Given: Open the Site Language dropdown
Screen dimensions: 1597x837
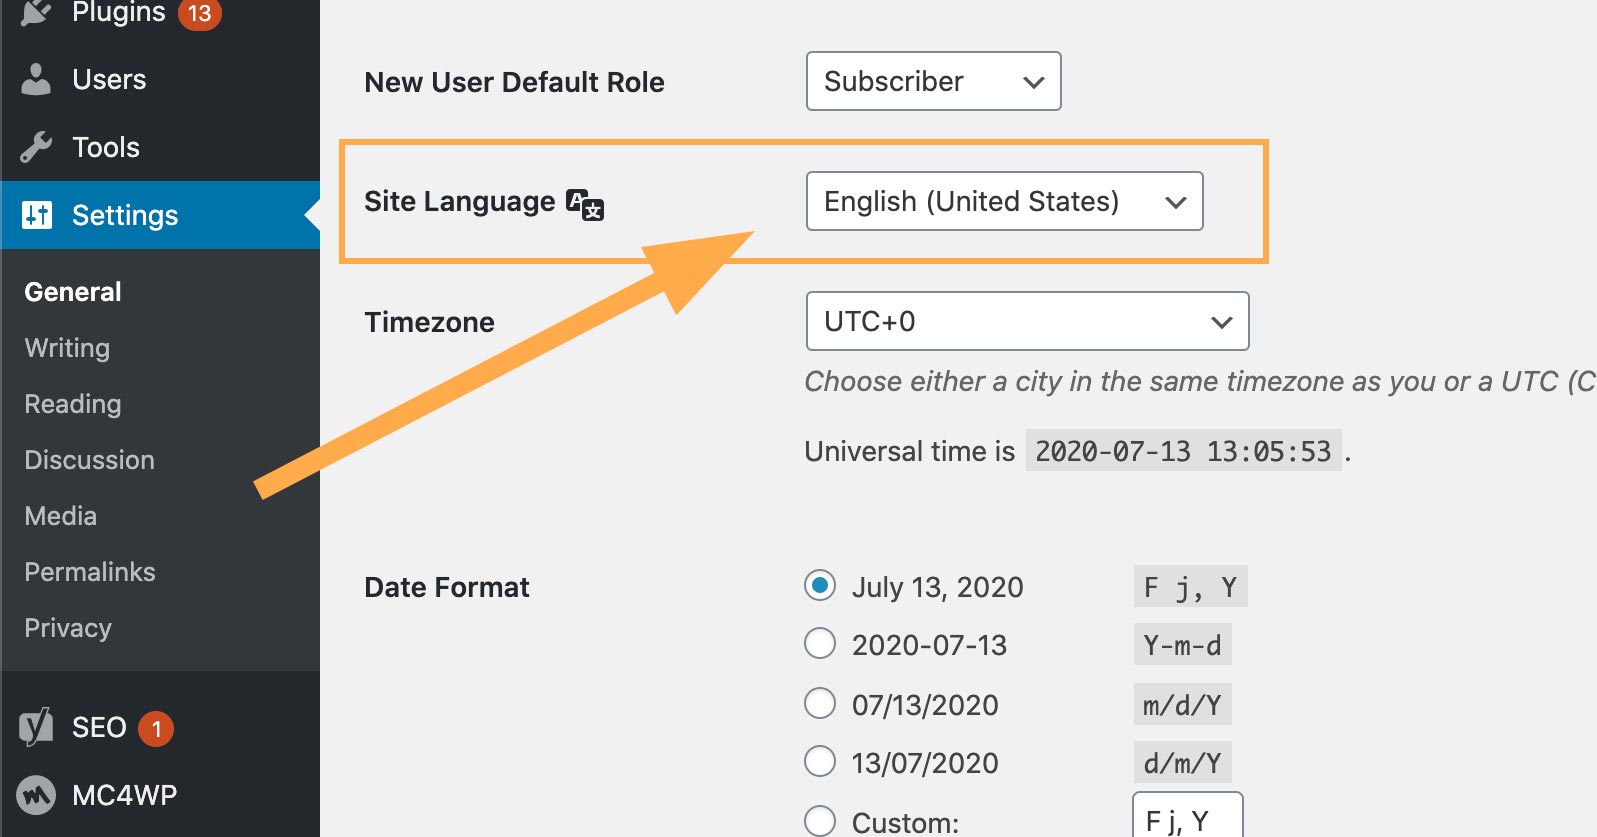Looking at the screenshot, I should [1004, 201].
